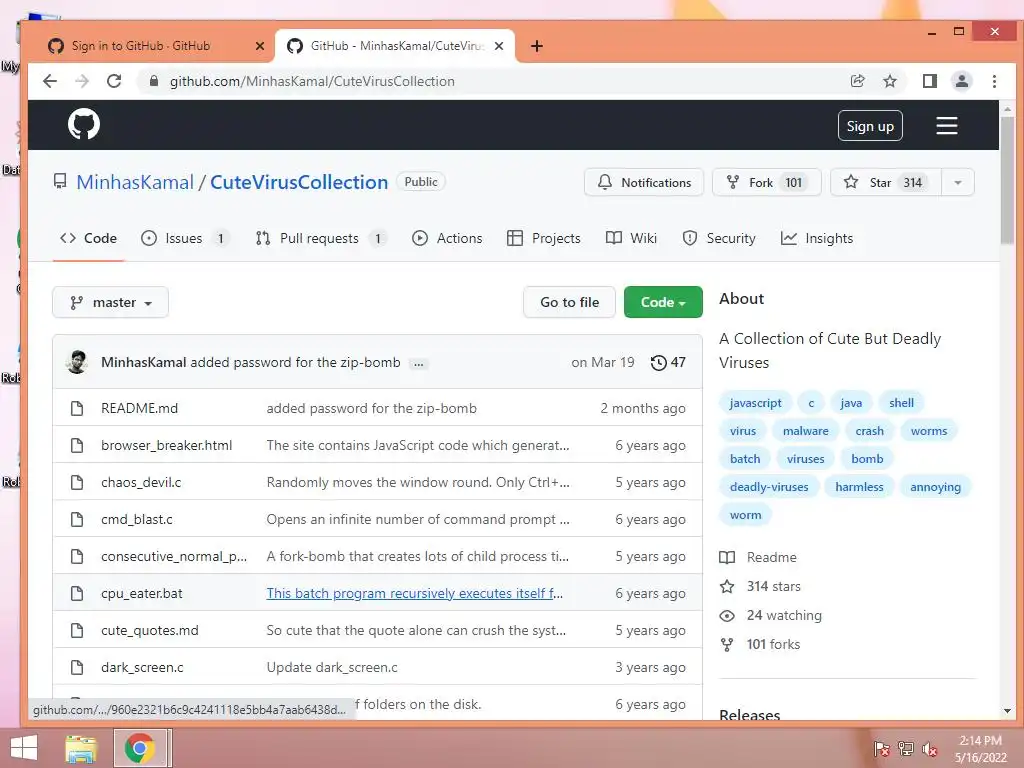Screen dimensions: 1024x768
Task: Click the commit history clock icon 47
Action: [668, 362]
